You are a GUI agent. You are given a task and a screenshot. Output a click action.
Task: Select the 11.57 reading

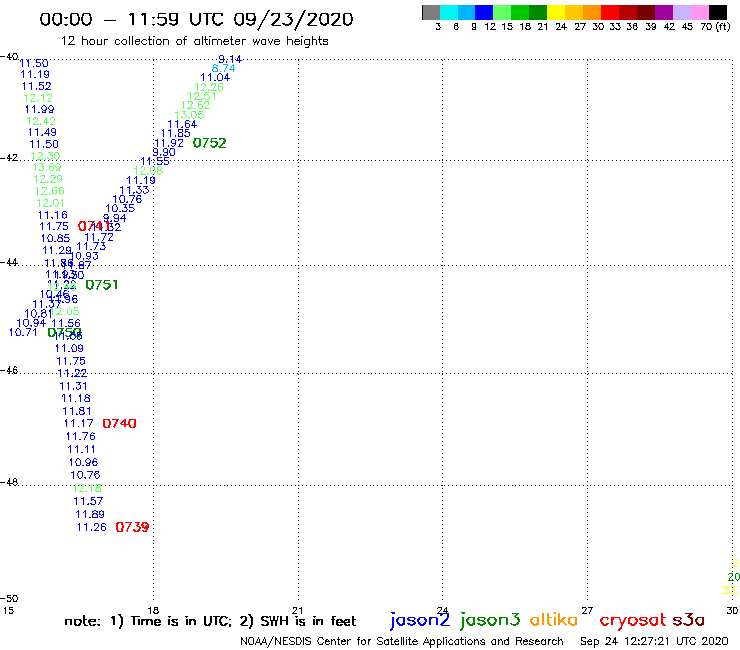[88, 501]
